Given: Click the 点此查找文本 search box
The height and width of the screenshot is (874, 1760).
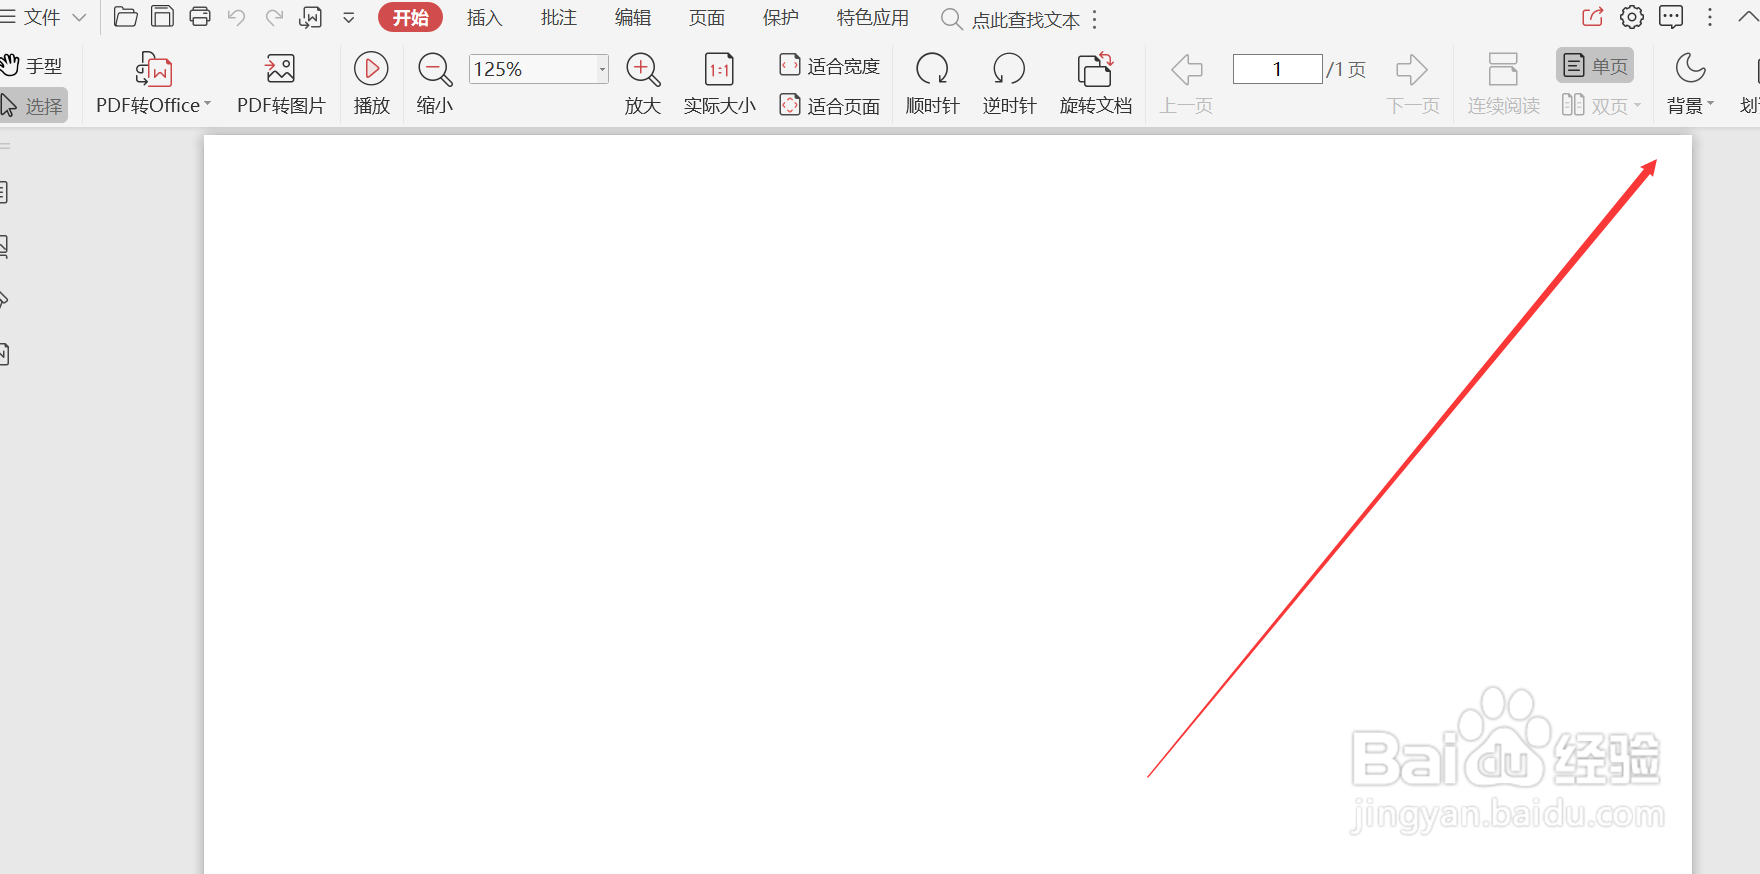Looking at the screenshot, I should click(x=1011, y=19).
